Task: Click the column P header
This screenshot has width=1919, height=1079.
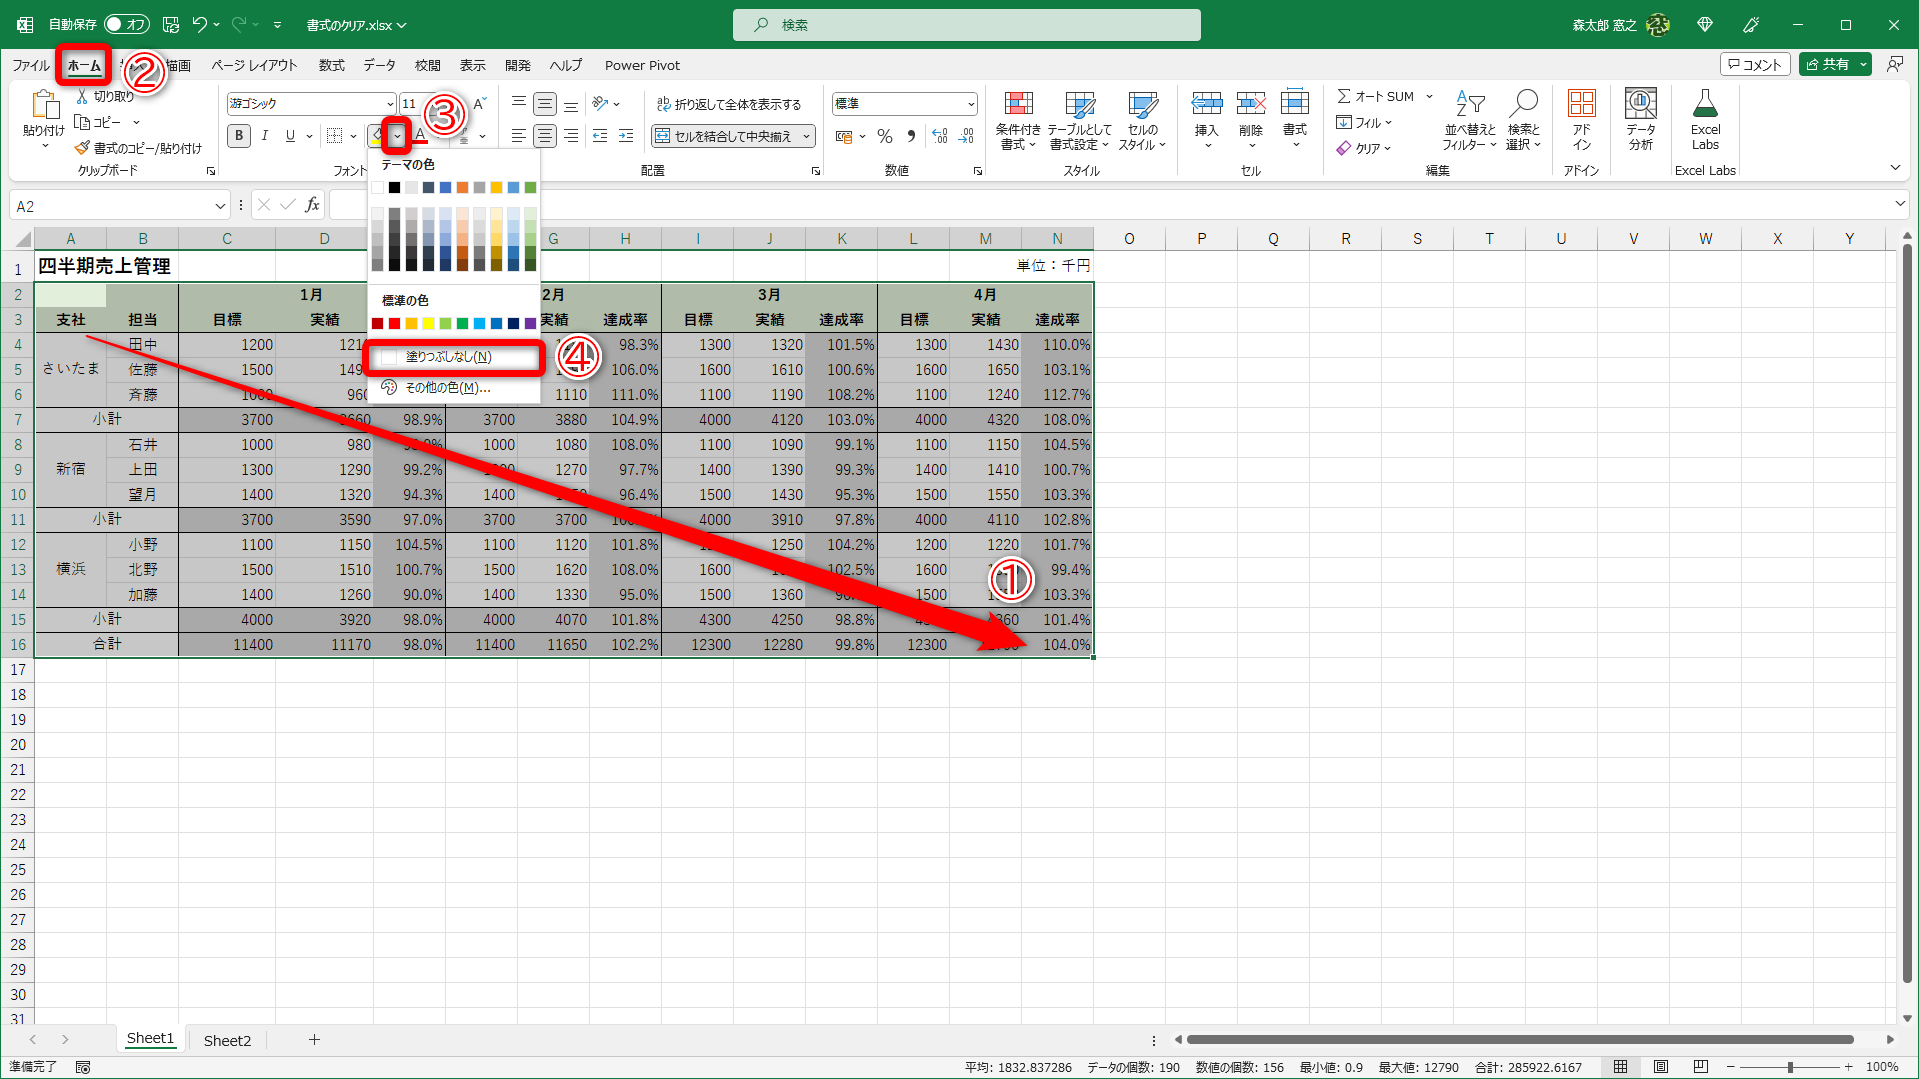Action: (x=1201, y=239)
